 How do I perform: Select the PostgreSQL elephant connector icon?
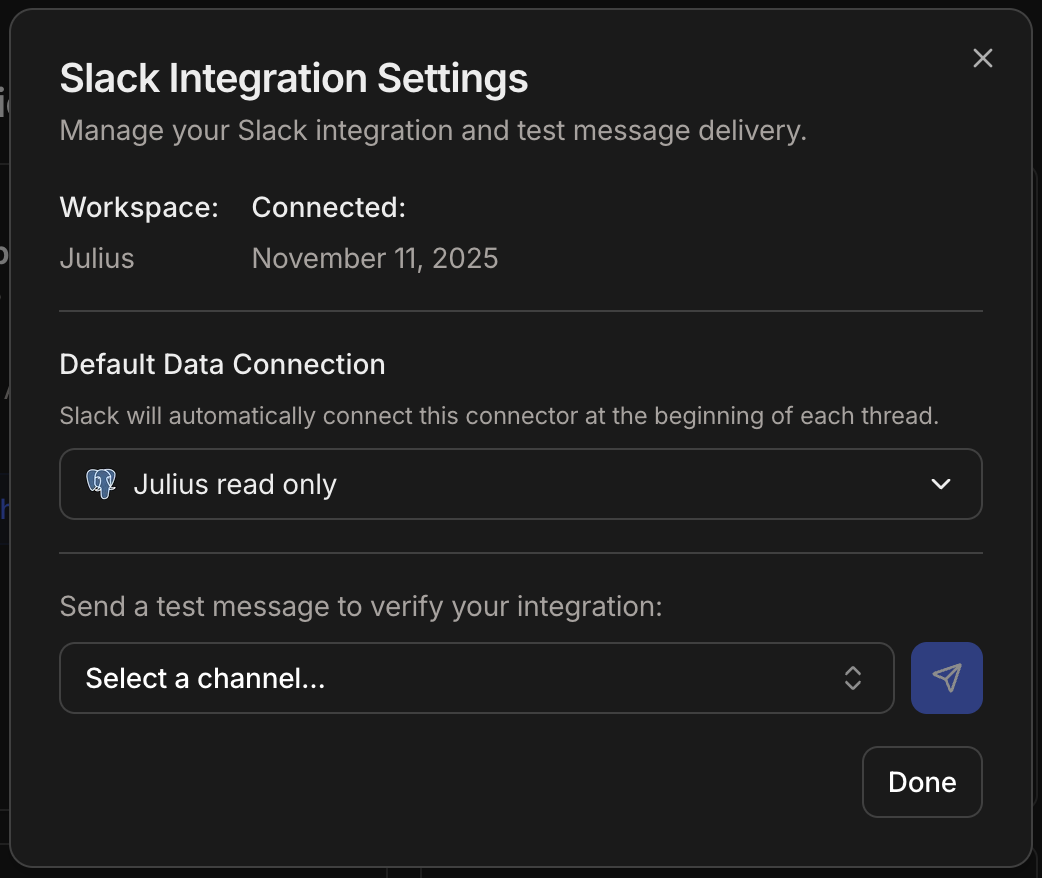point(101,484)
